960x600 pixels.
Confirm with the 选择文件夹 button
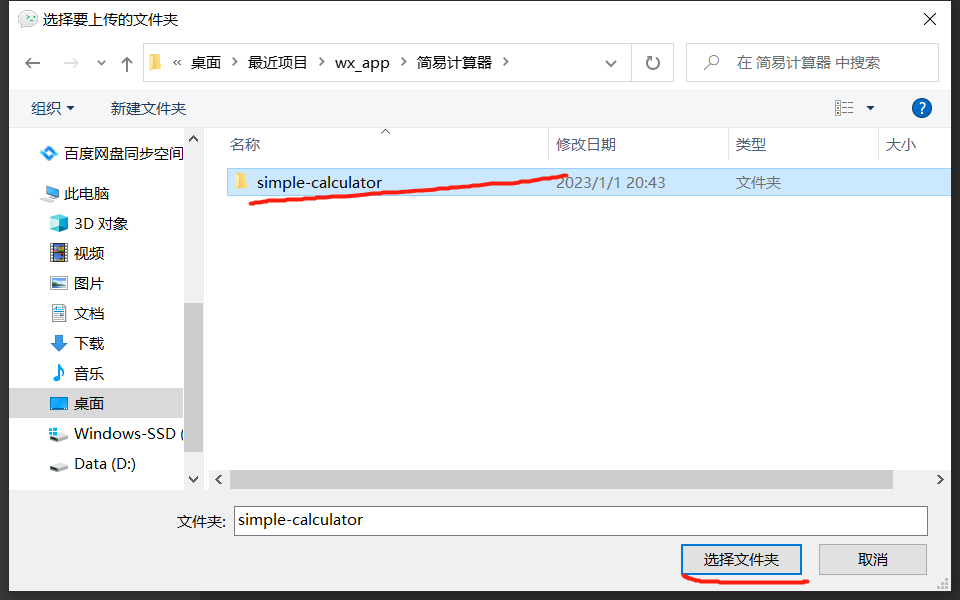[742, 559]
